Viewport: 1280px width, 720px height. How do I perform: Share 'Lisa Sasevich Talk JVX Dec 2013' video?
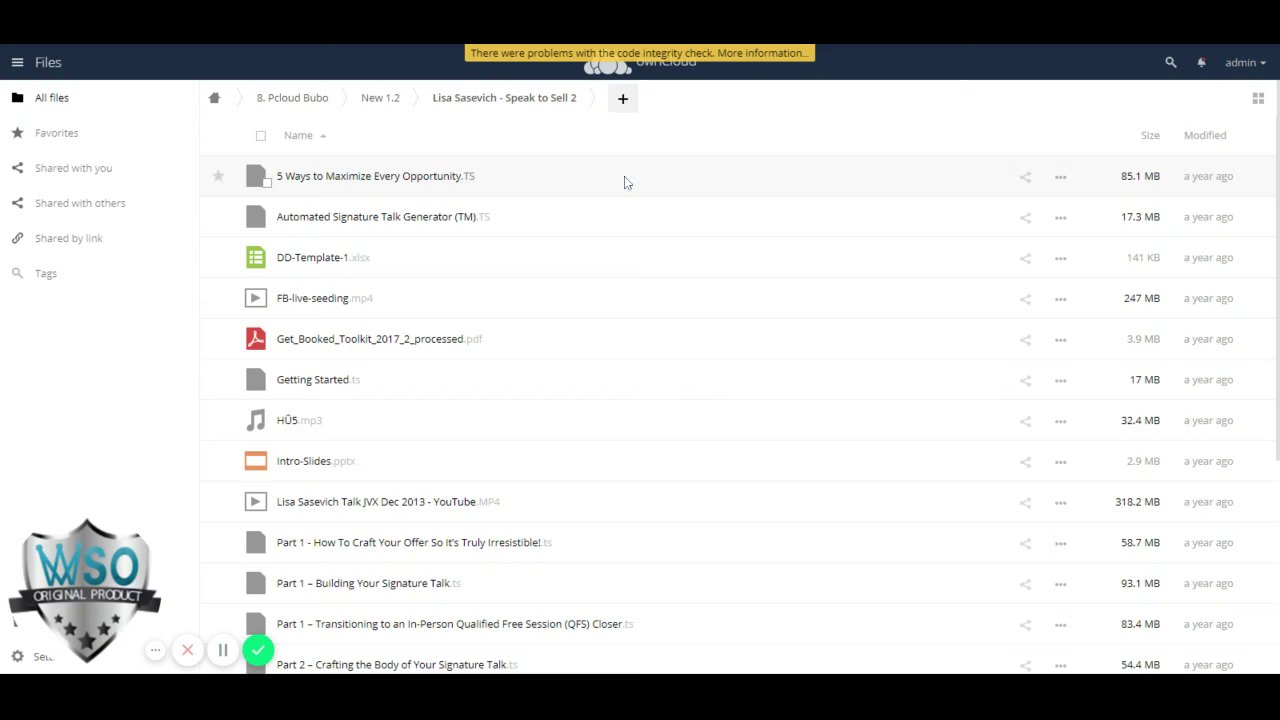(x=1025, y=502)
